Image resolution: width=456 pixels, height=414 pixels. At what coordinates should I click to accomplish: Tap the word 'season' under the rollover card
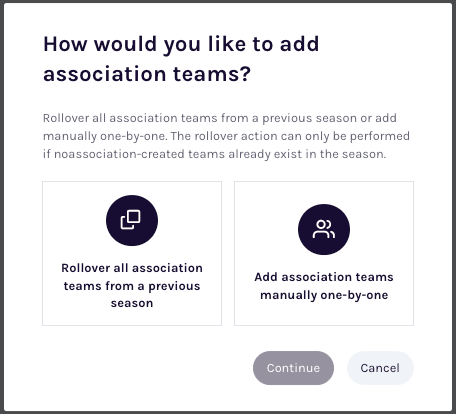[132, 303]
